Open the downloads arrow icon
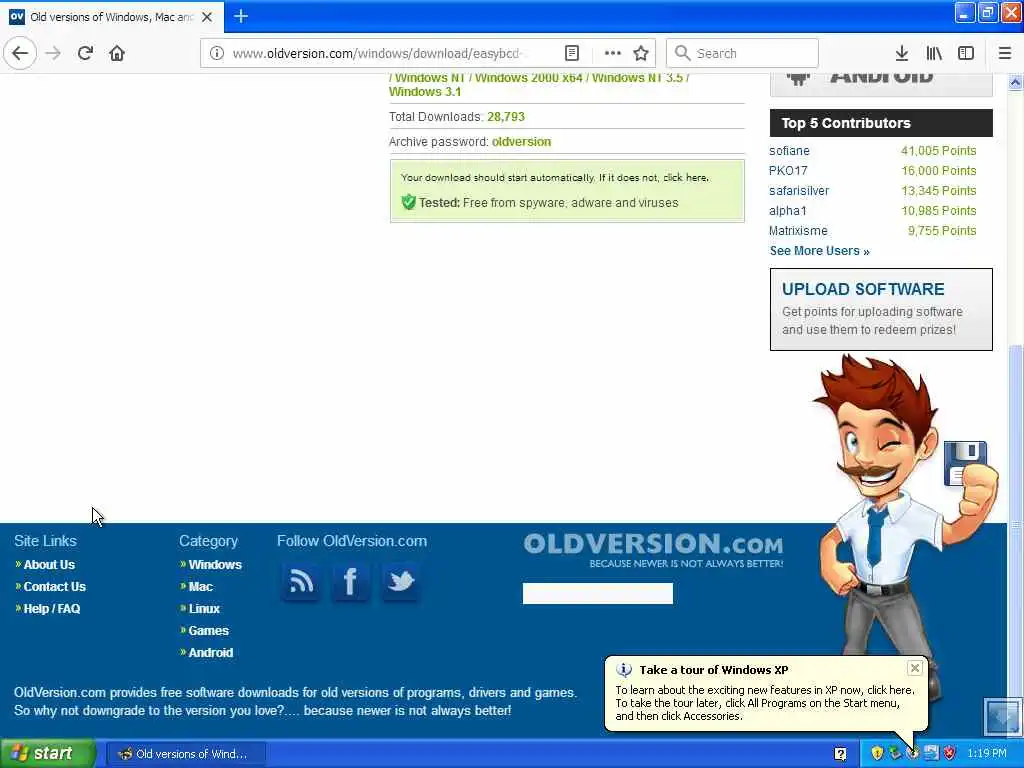This screenshot has width=1024, height=768. click(901, 53)
